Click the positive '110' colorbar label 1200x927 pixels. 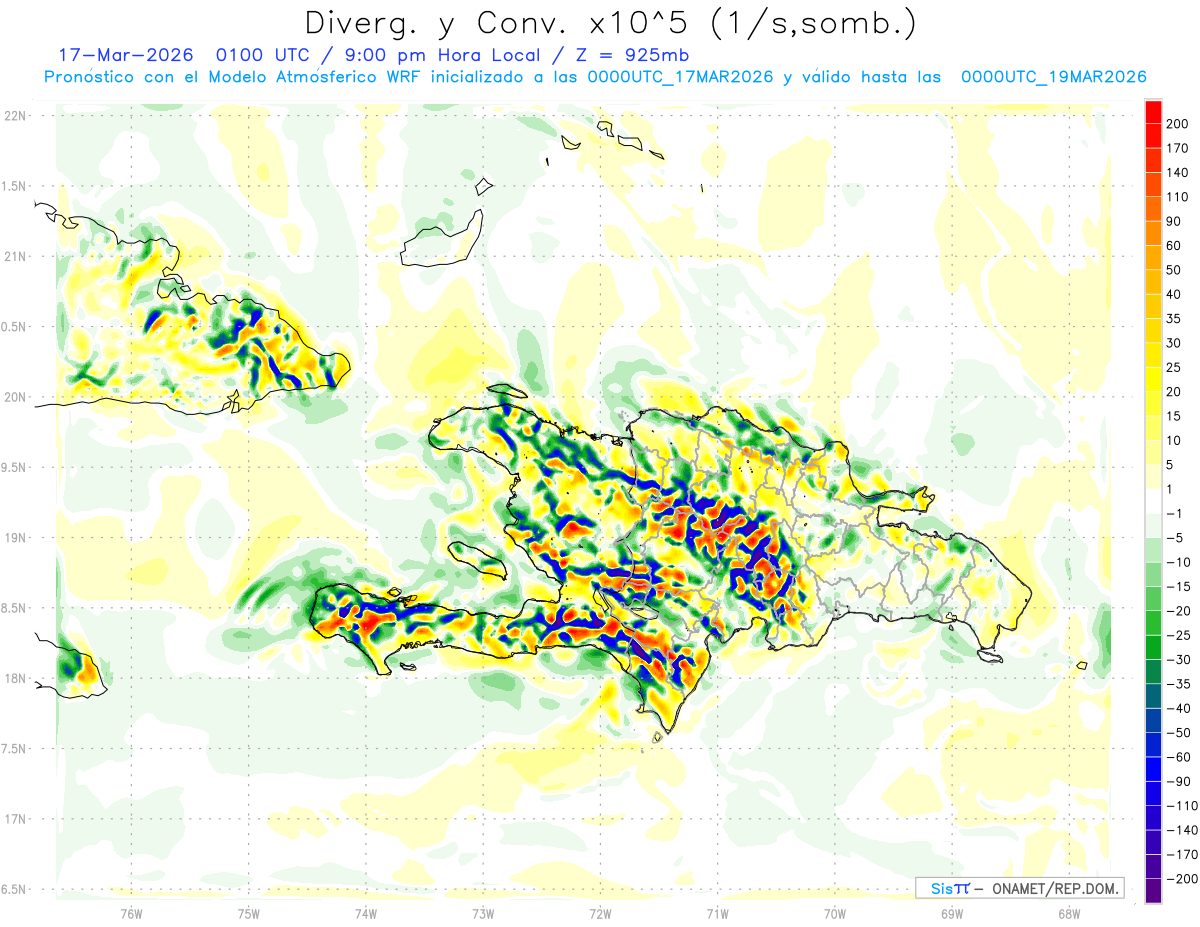(x=1177, y=197)
